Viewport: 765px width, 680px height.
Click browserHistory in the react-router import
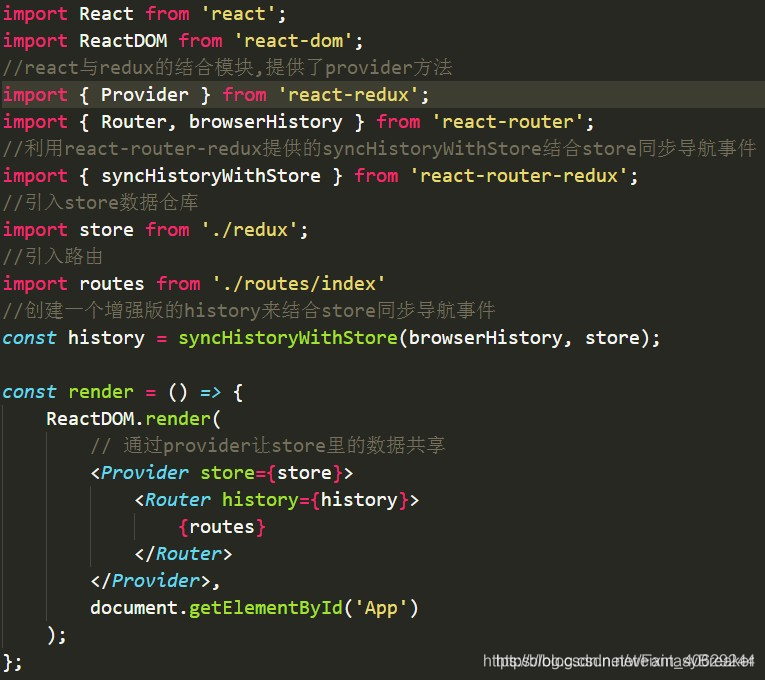pos(265,122)
